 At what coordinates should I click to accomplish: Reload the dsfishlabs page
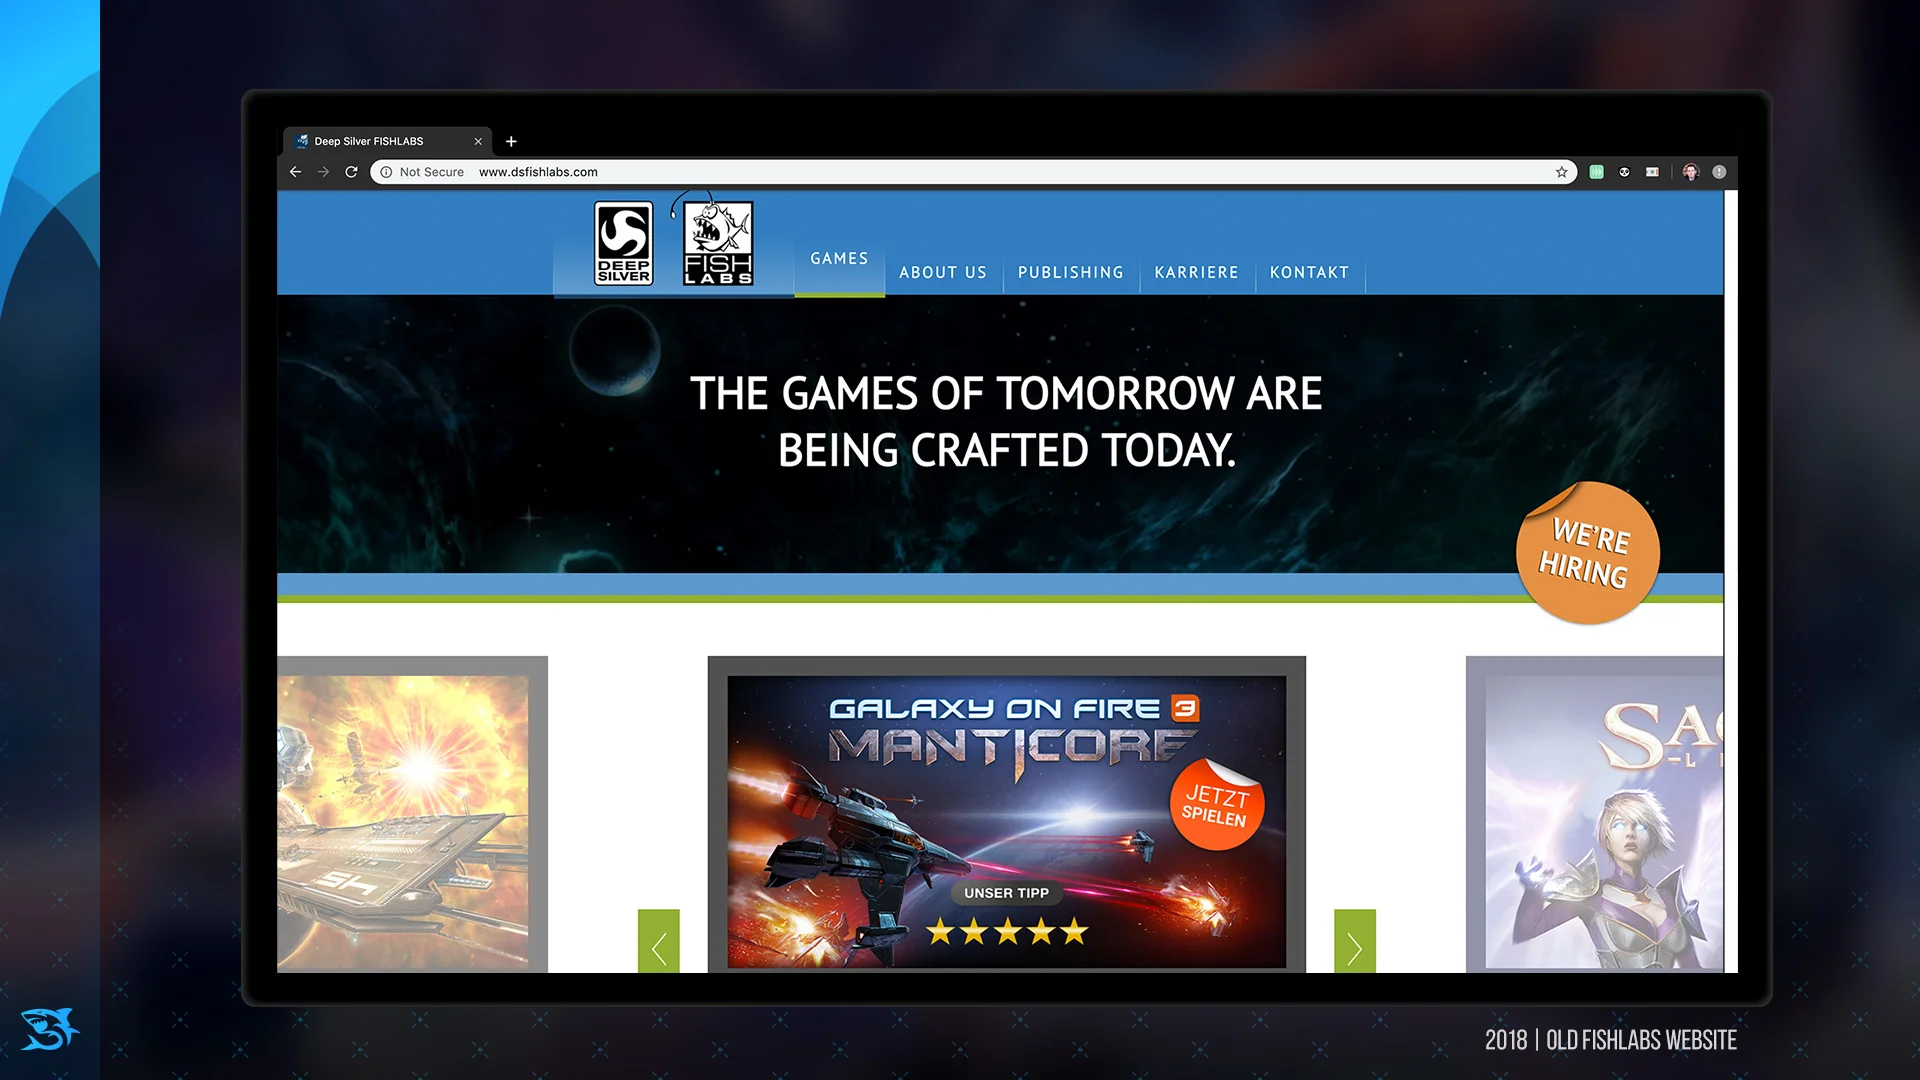(x=351, y=172)
